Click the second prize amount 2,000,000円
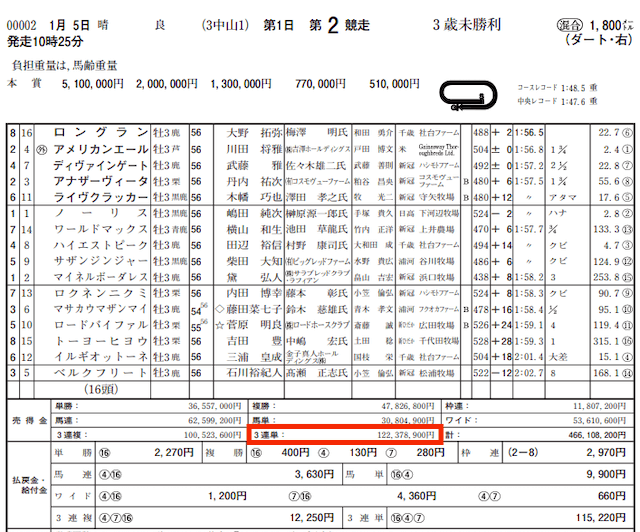Image resolution: width=640 pixels, height=532 pixels. click(x=167, y=84)
